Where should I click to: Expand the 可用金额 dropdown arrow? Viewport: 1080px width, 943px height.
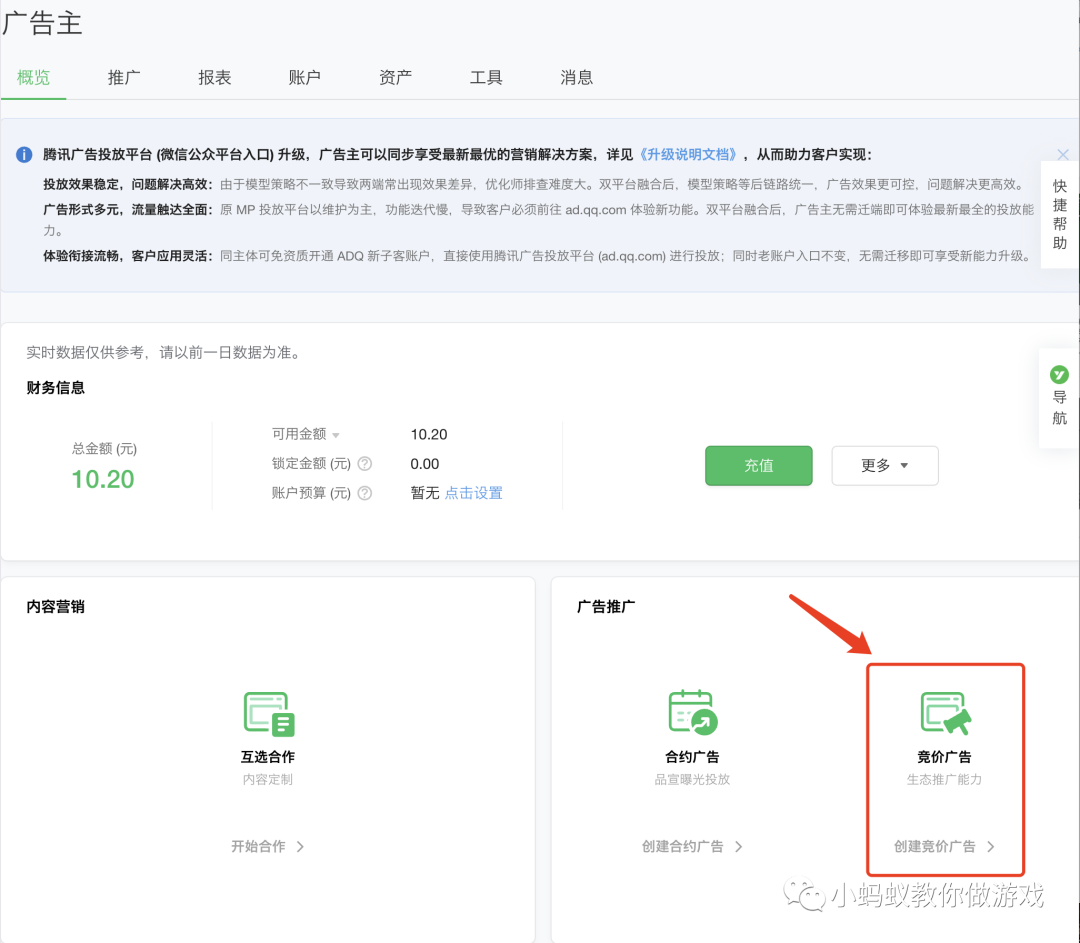336,435
